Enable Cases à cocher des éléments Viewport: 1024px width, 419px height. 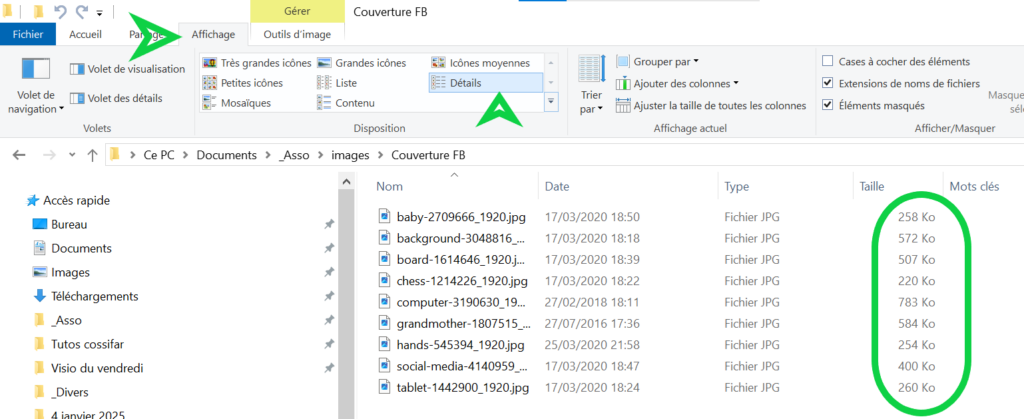tap(827, 61)
